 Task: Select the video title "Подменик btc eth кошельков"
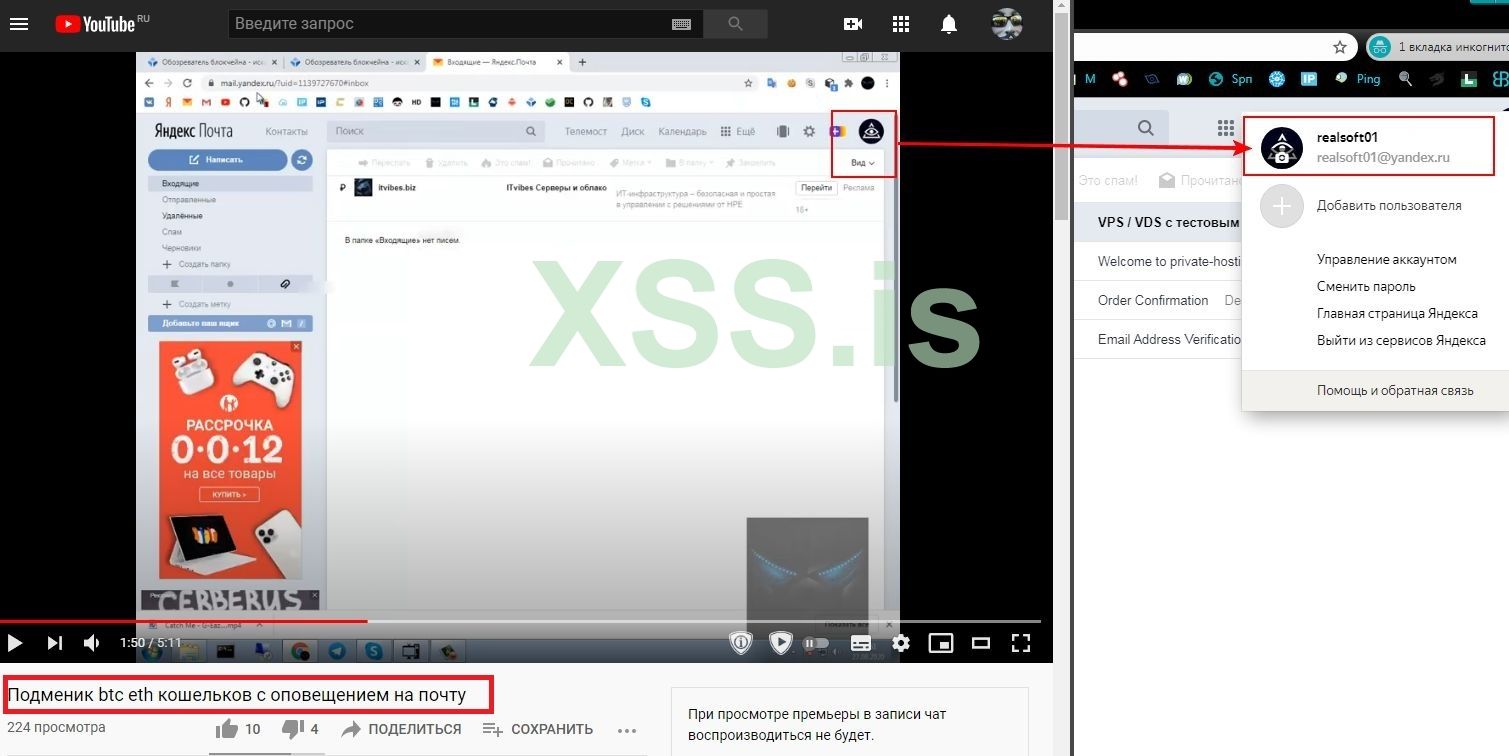[x=237, y=695]
